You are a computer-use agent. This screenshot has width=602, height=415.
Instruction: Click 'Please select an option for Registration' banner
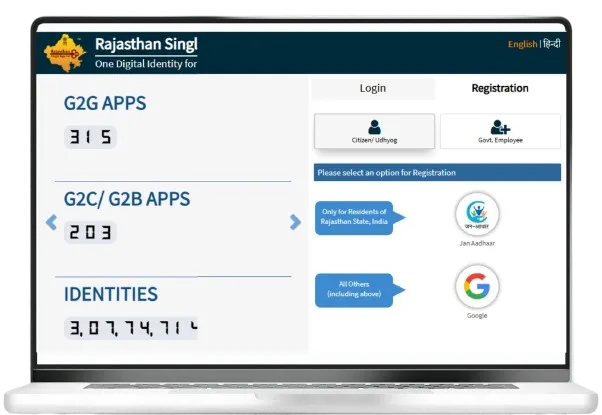point(437,172)
